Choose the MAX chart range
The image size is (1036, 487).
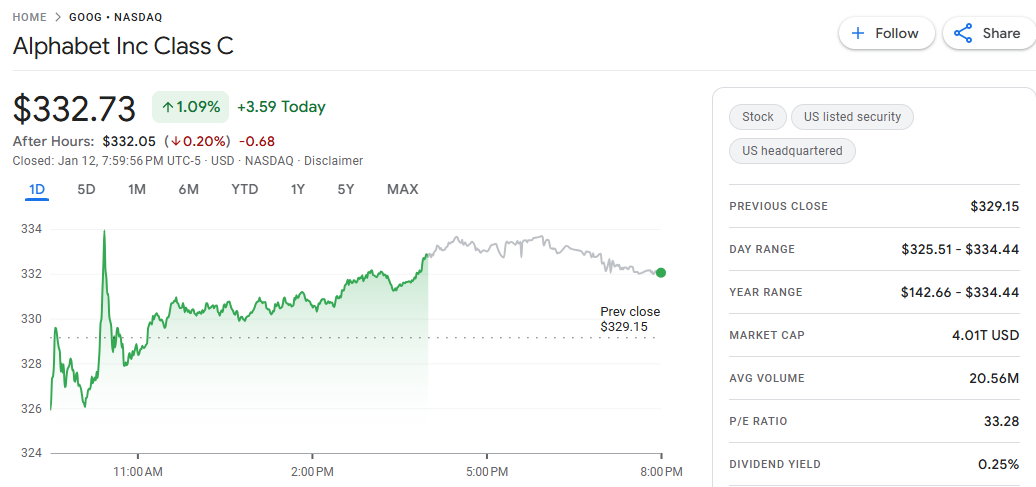[402, 189]
